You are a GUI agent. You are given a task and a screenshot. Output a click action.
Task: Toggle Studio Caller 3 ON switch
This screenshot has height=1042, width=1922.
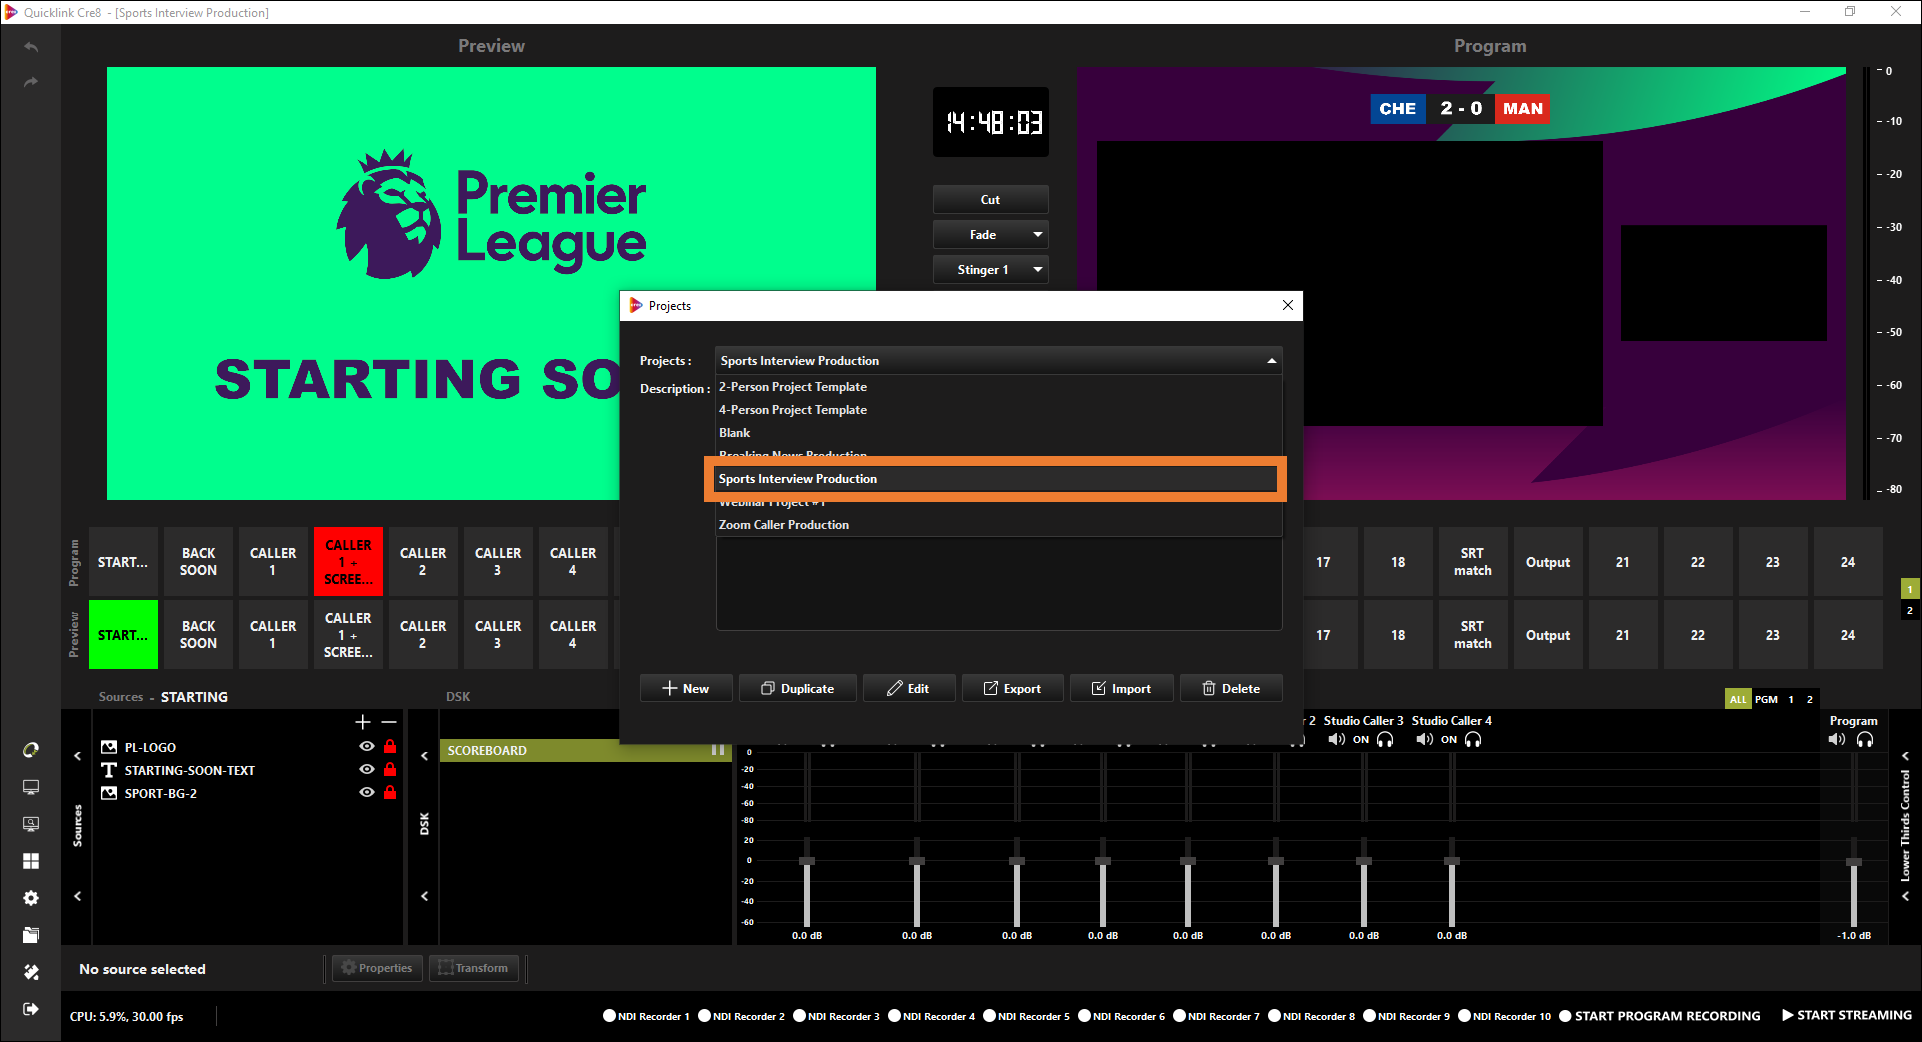pos(1360,740)
